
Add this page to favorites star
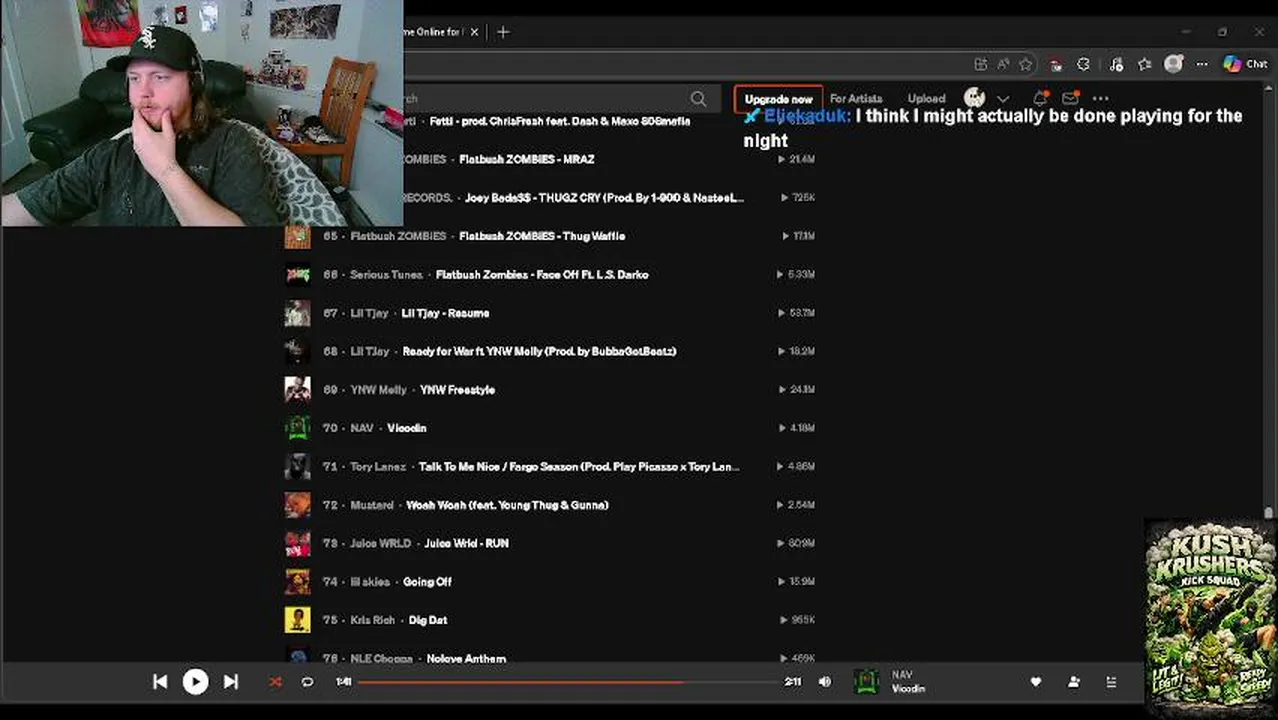(1025, 64)
